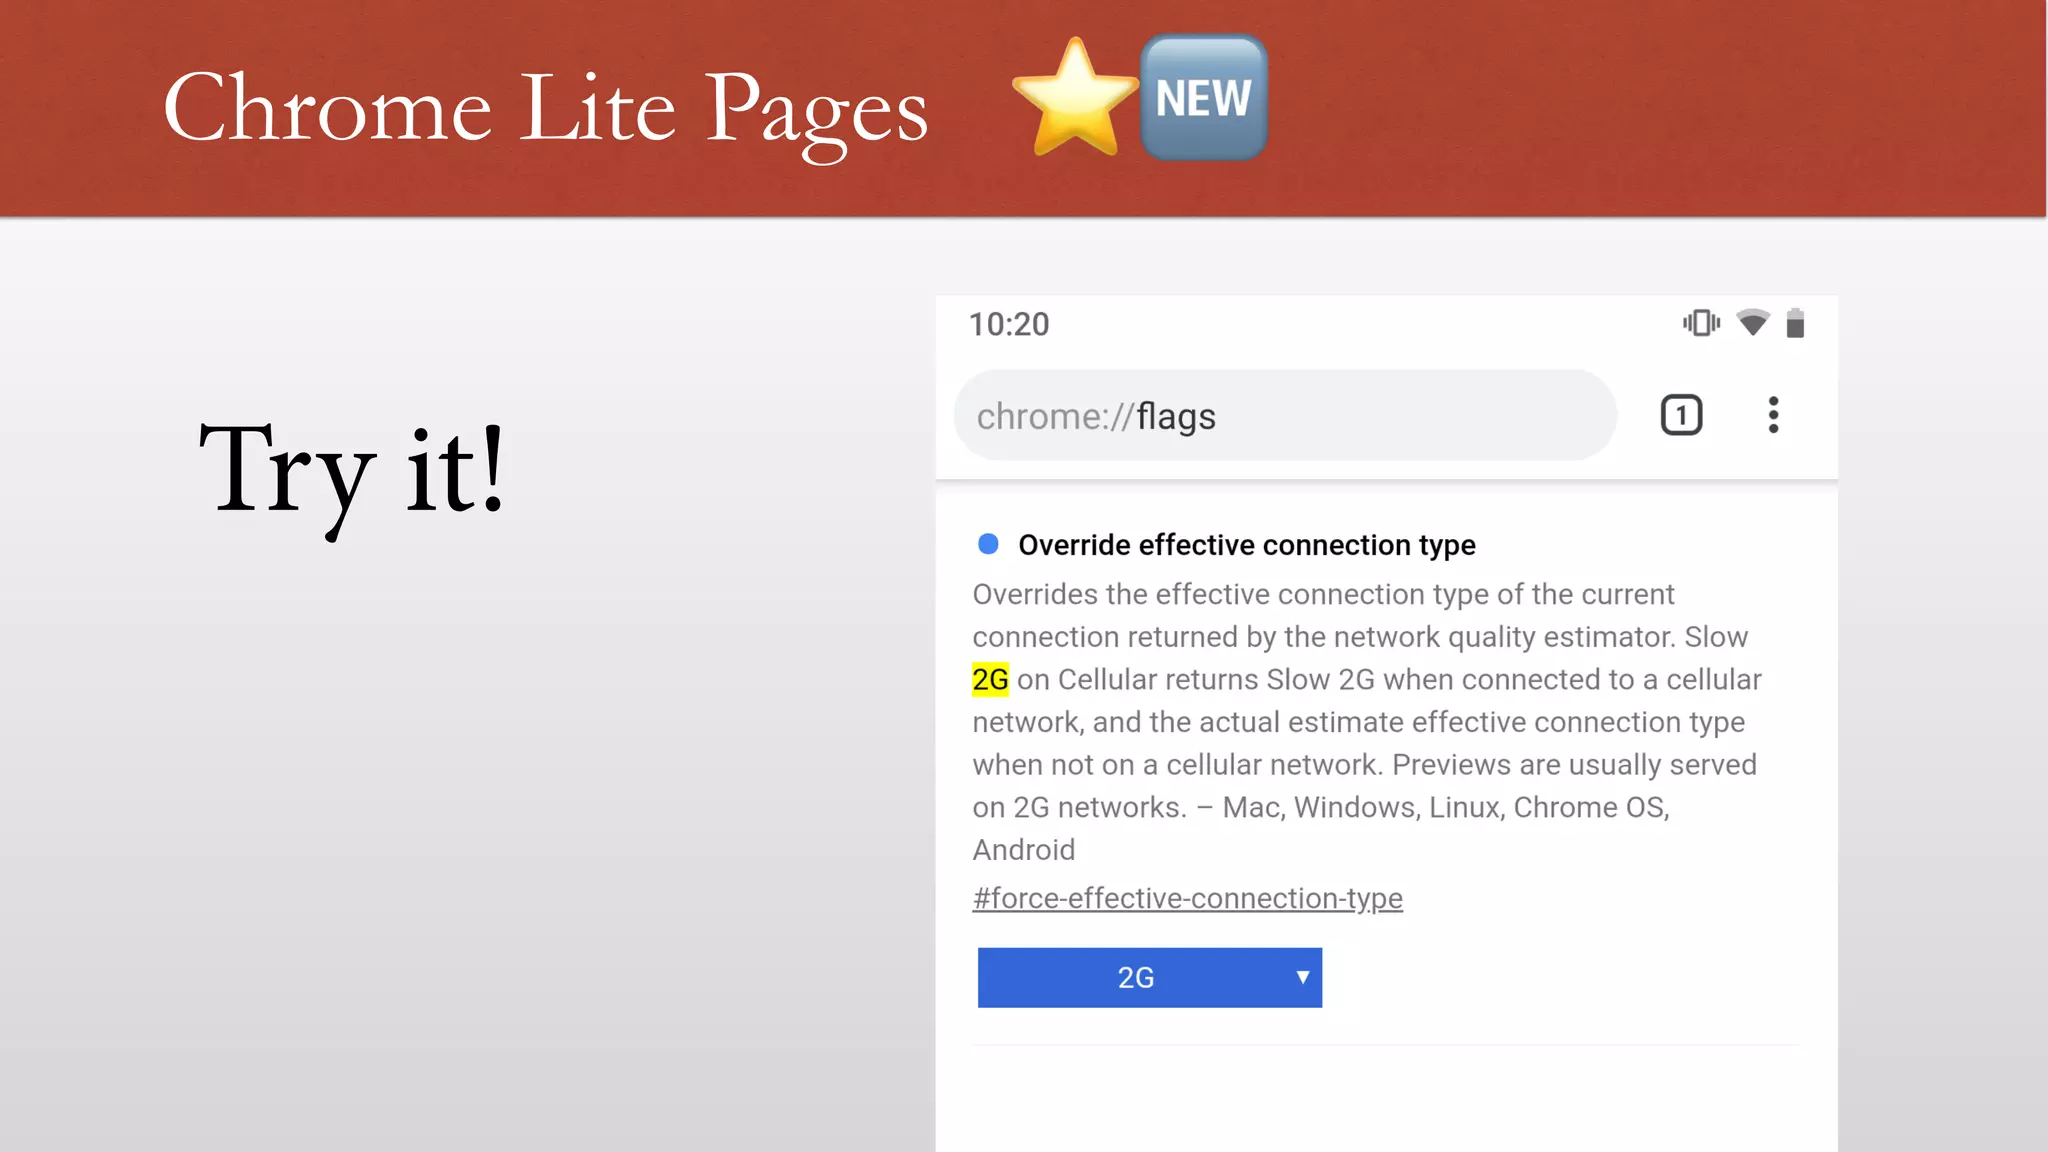
Task: Select the Override effective connection type heading
Action: coord(1247,545)
